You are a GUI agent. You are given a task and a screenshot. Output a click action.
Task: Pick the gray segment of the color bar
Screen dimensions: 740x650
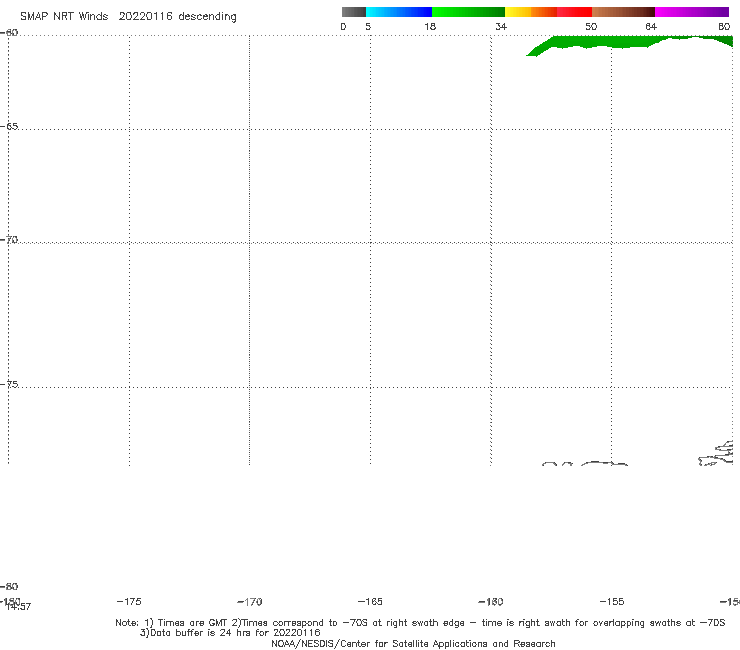pyautogui.click(x=354, y=12)
